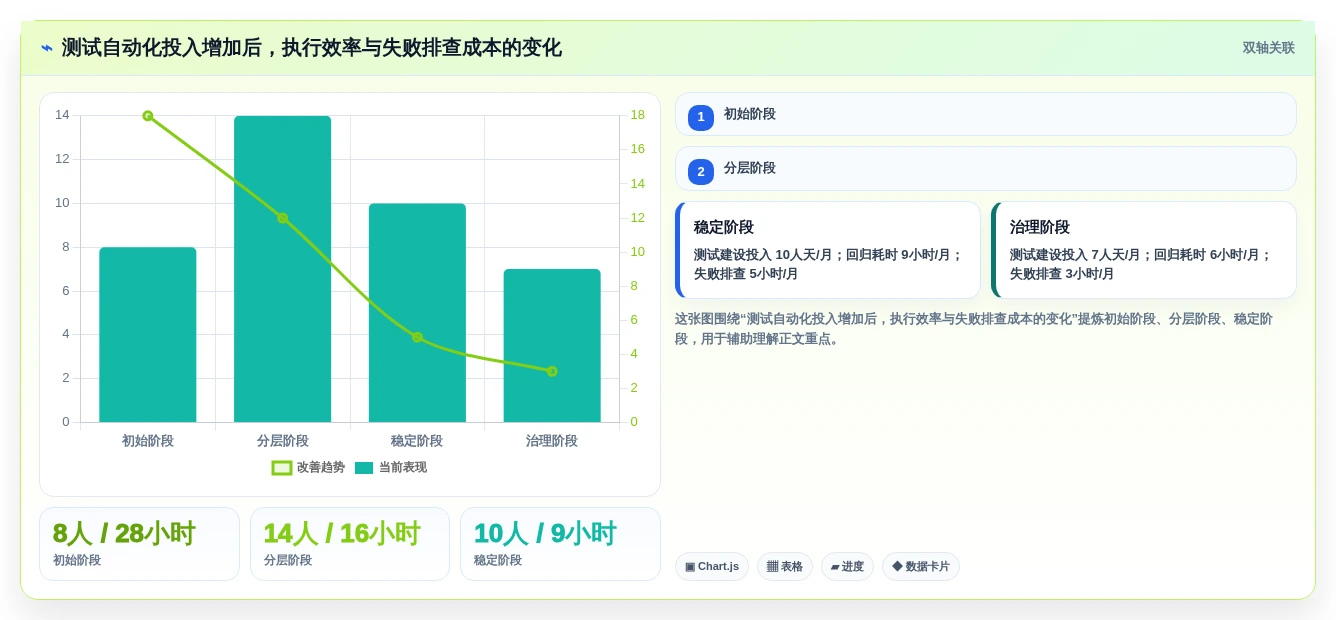Viewport: 1336px width, 620px height.
Task: Click the 数据卡片 tag
Action: (x=921, y=567)
